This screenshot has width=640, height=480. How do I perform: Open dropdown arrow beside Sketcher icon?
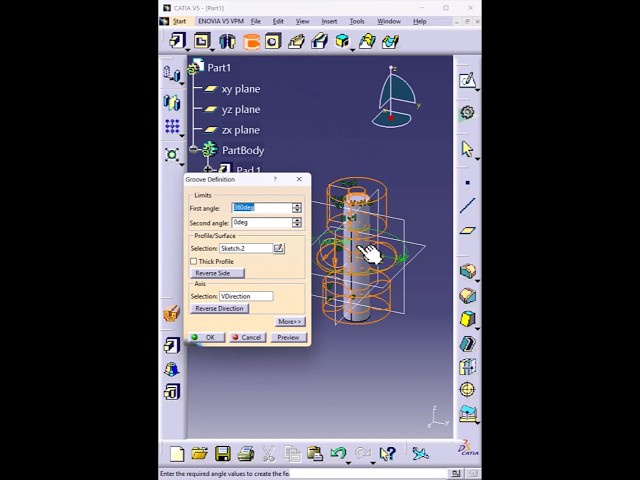pos(477,90)
